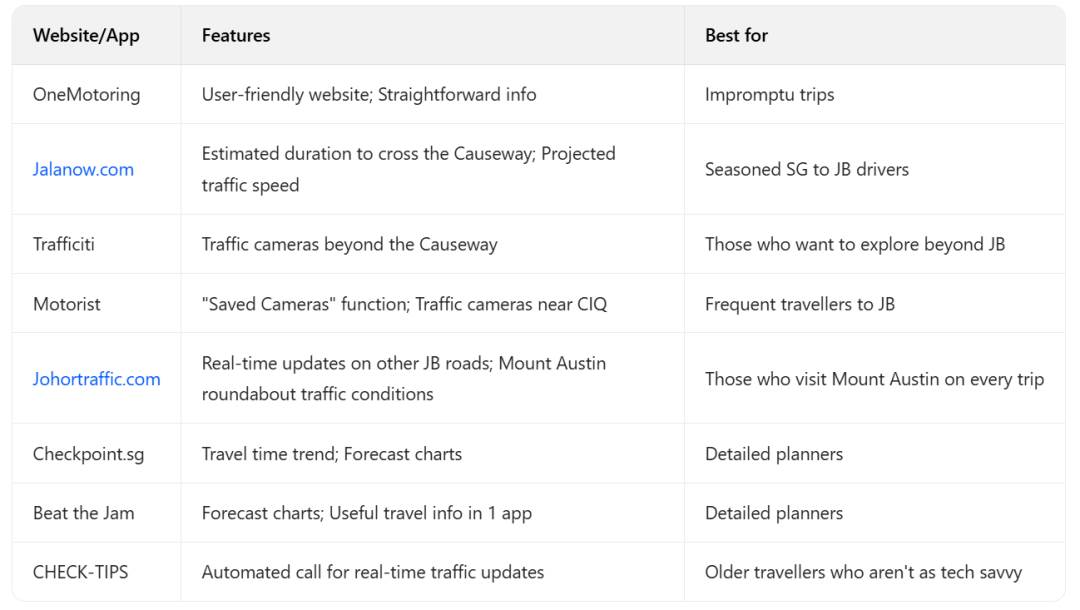The image size is (1080, 610).
Task: Open the Johortraffic.com link
Action: (x=96, y=379)
